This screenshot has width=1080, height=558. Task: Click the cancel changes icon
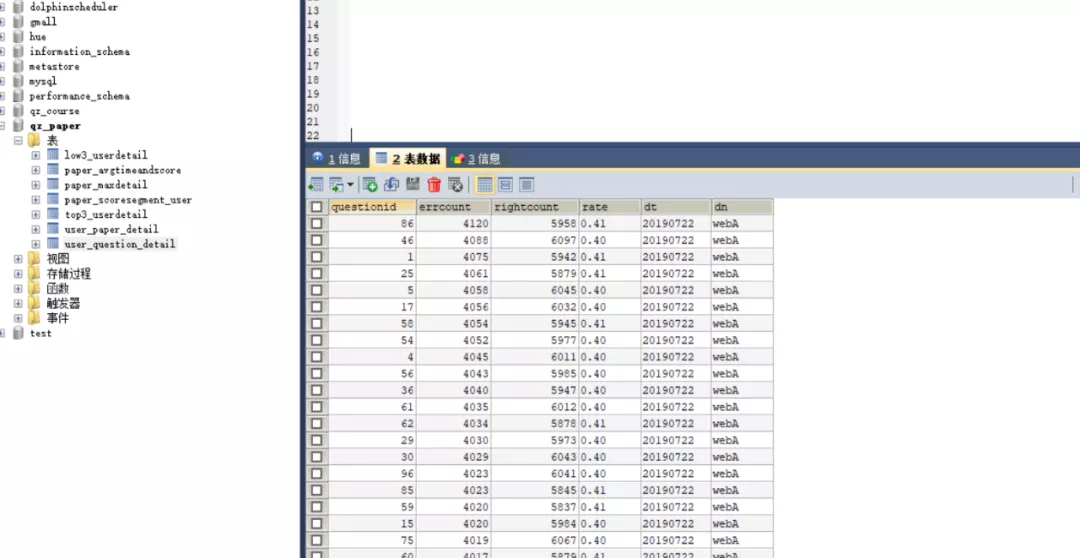click(x=455, y=184)
